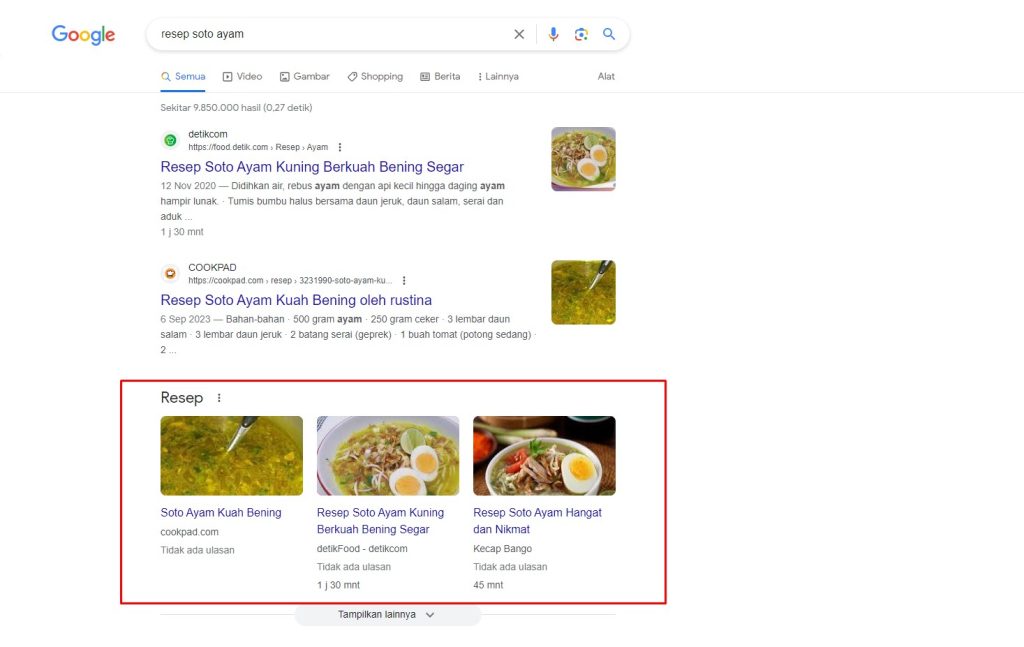This screenshot has height=647, width=1024.
Task: Click the Cookpad favicon beside the second result
Action: [170, 273]
